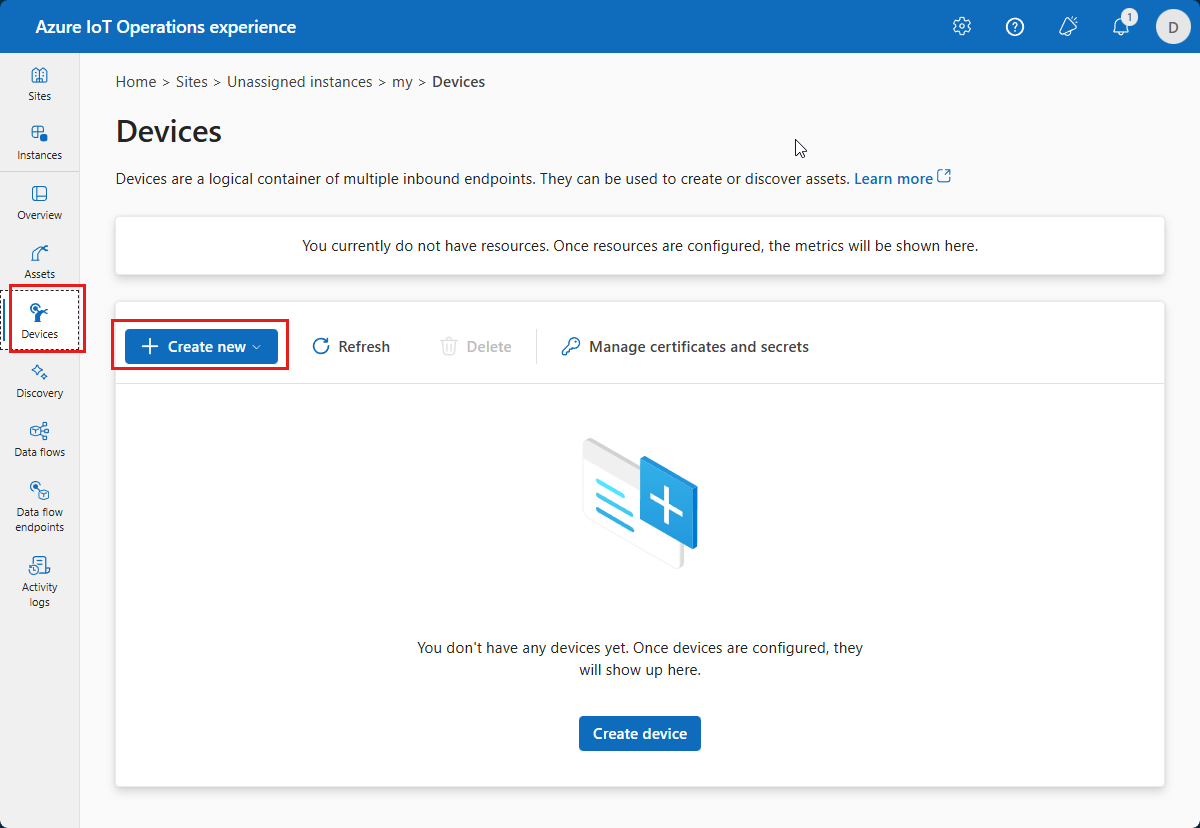Open the settings gear in header
This screenshot has height=828, width=1200.
962,27
